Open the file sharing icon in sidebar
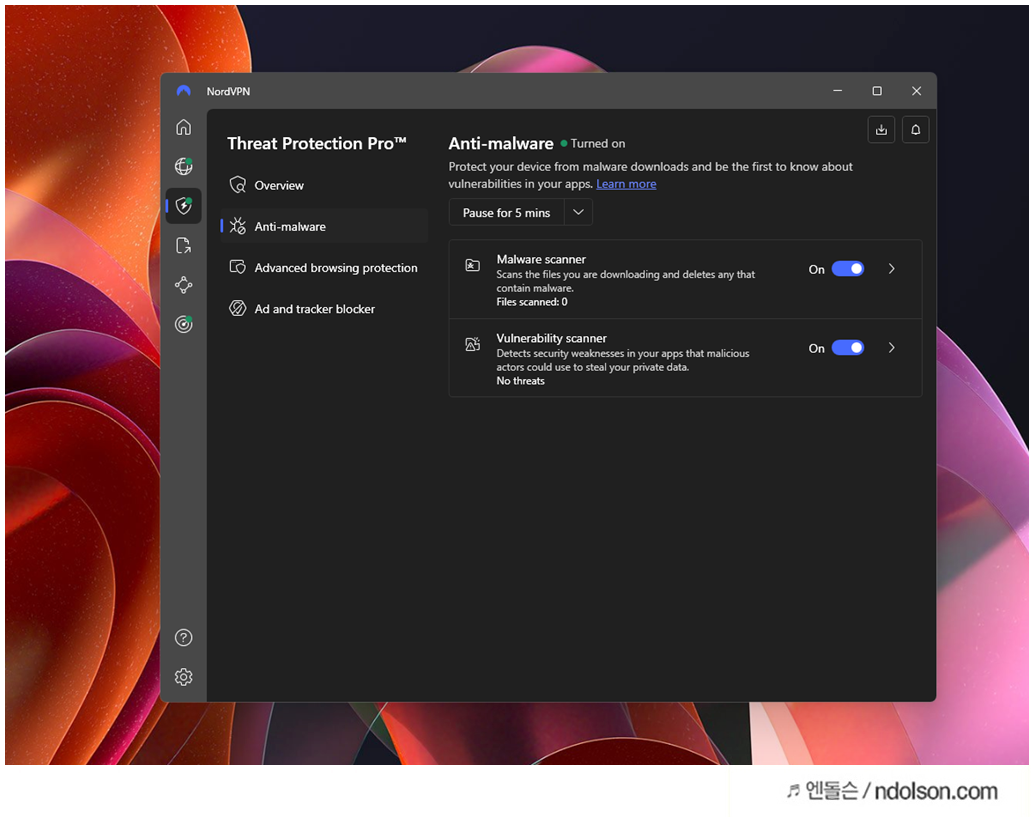This screenshot has height=817, width=1034. point(183,246)
